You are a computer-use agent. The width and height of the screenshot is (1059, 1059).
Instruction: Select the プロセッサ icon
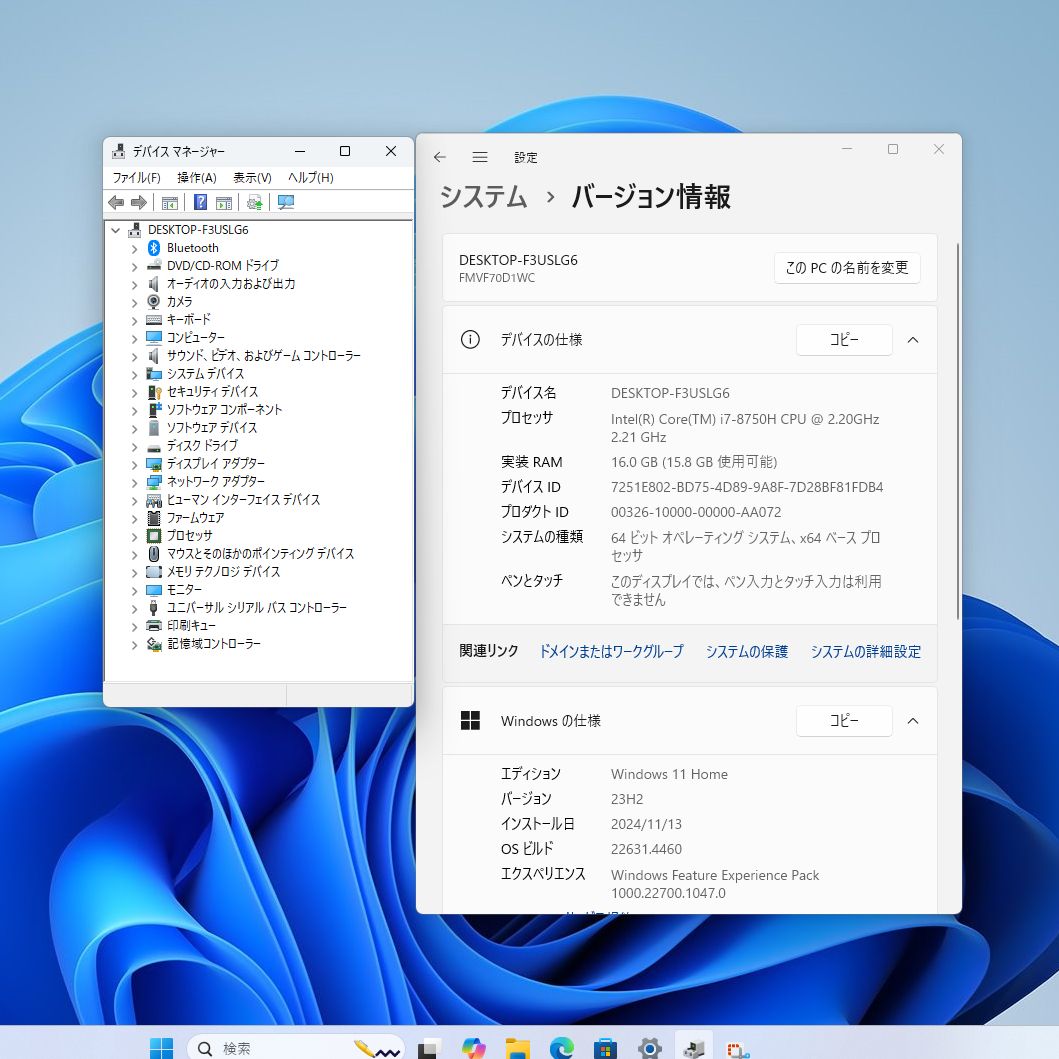(154, 536)
